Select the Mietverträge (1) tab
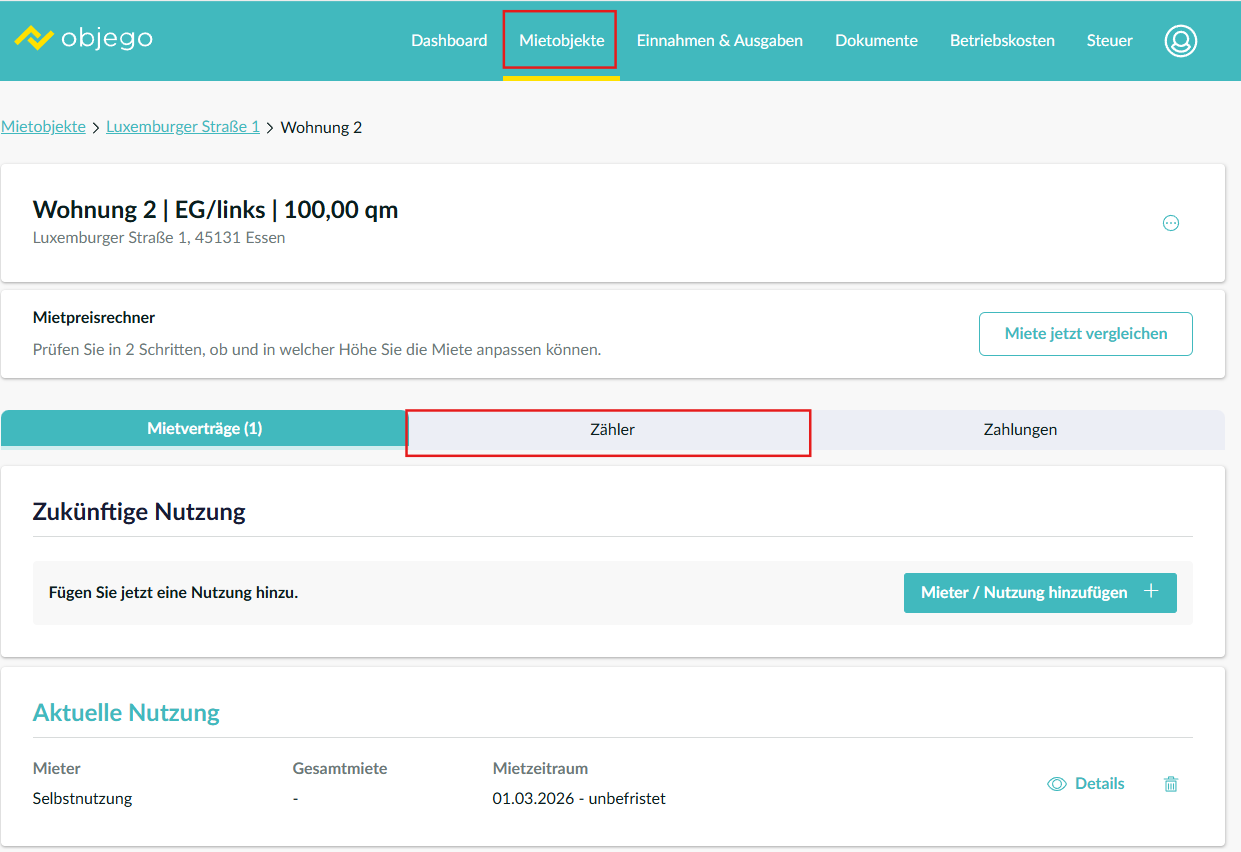The image size is (1241, 852). click(204, 429)
